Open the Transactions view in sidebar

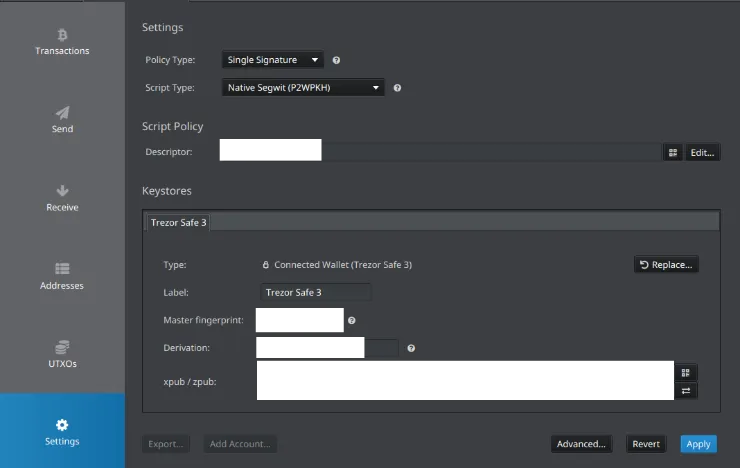62,42
